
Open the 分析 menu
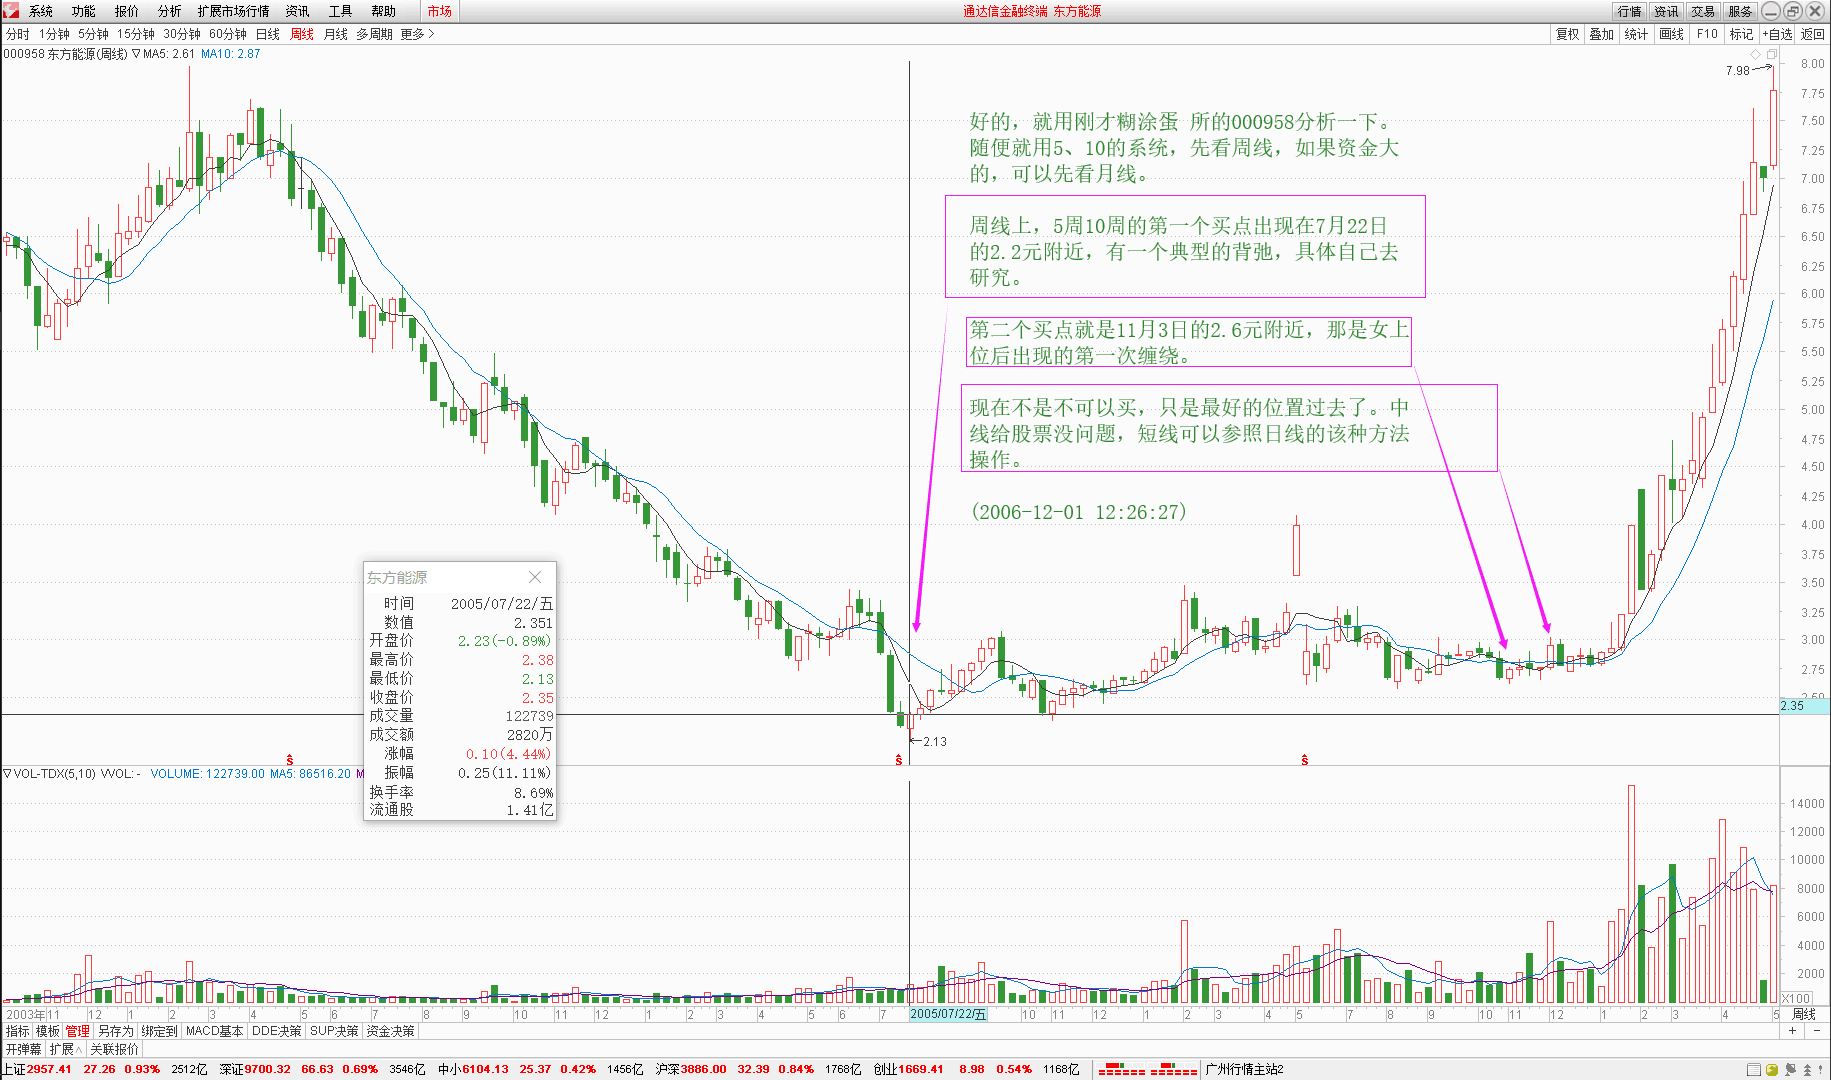coord(169,11)
